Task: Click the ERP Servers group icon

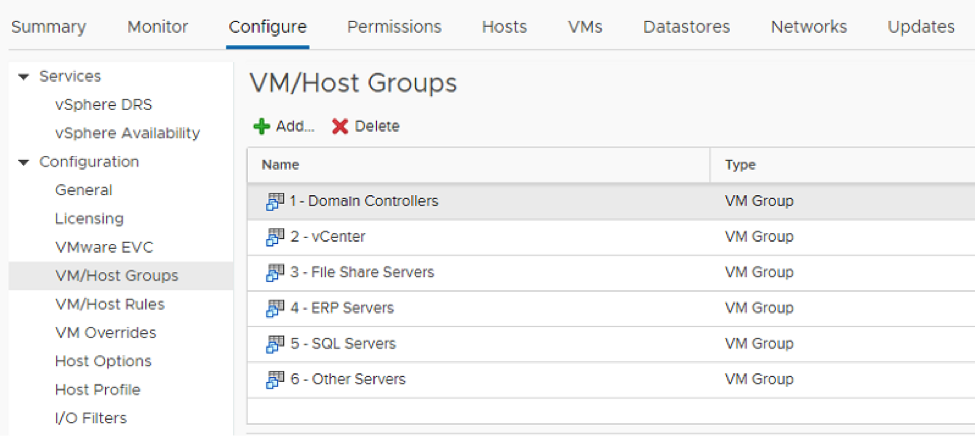Action: [x=275, y=308]
